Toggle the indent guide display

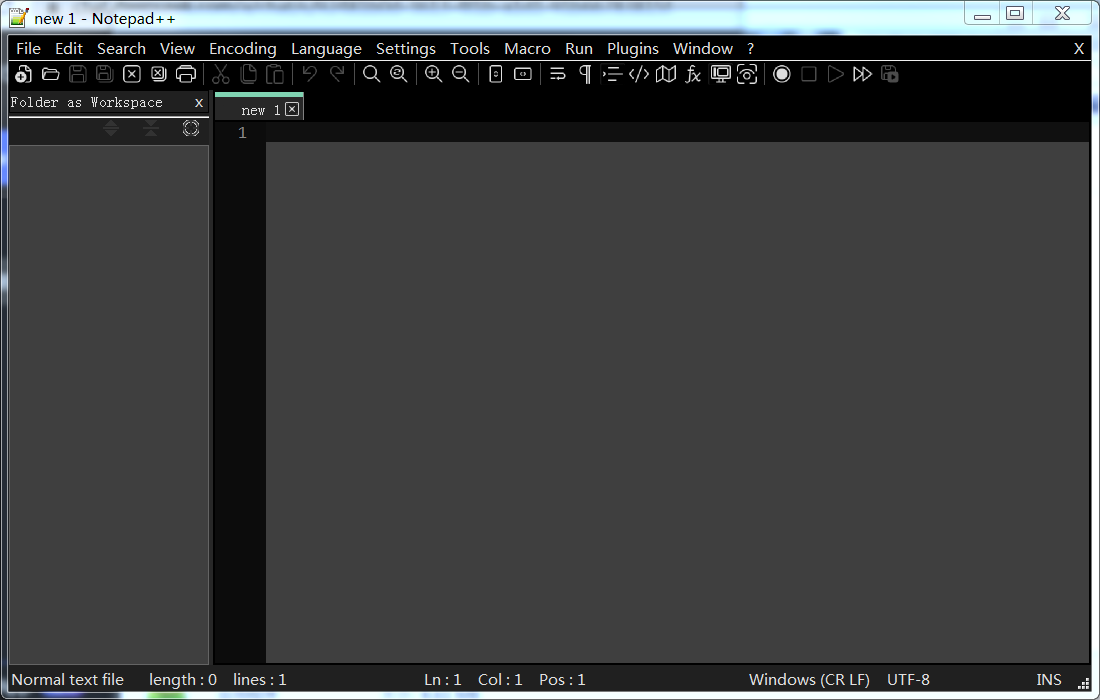click(x=612, y=74)
